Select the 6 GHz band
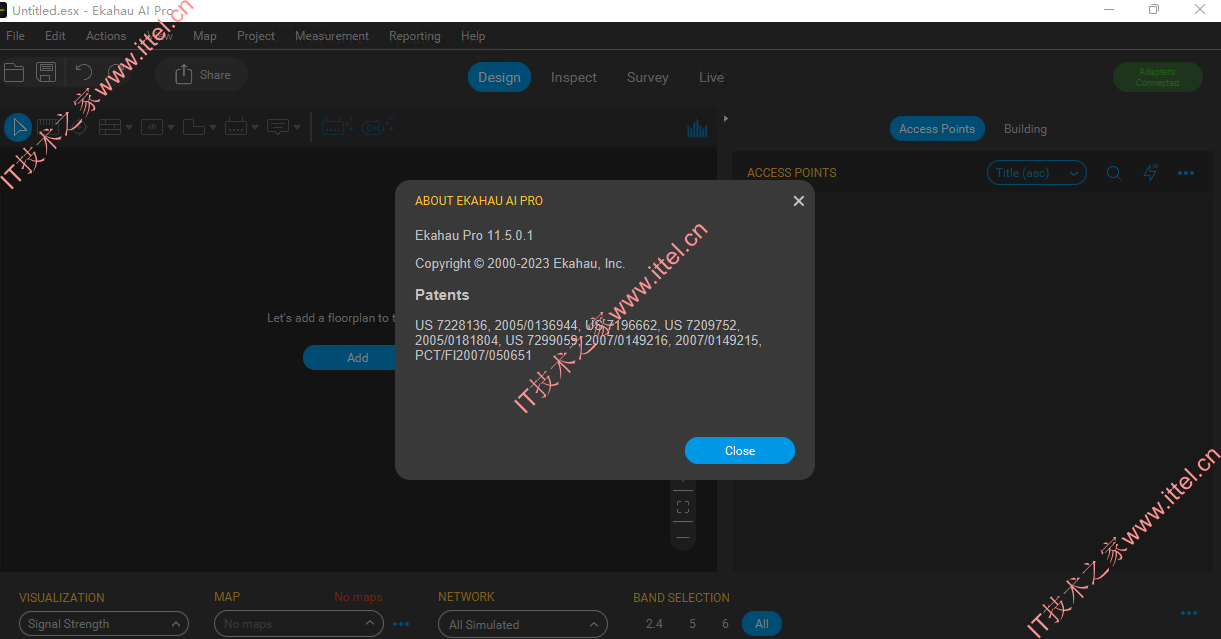This screenshot has height=639, width=1221. point(725,624)
